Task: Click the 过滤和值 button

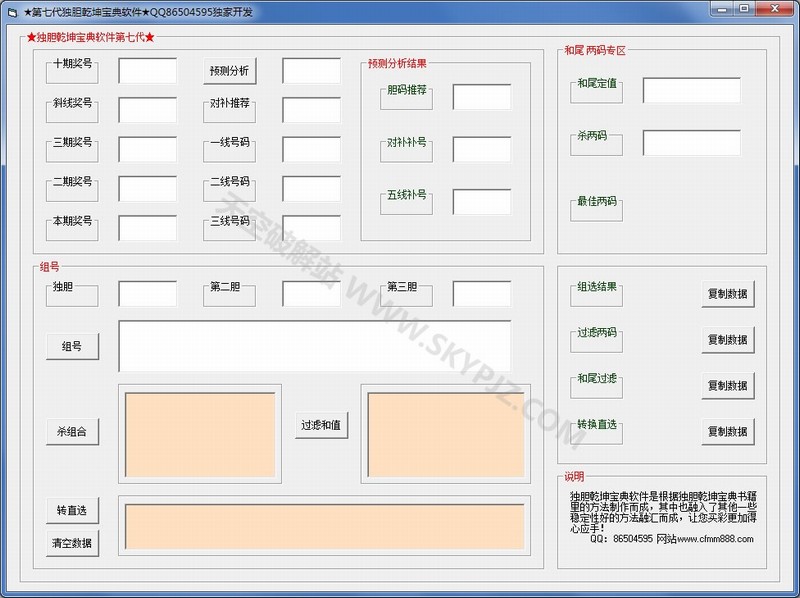Action: (x=321, y=425)
